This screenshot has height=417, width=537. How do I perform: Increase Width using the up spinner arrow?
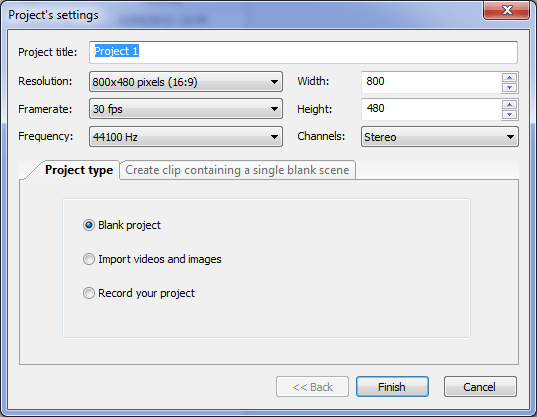pos(509,77)
